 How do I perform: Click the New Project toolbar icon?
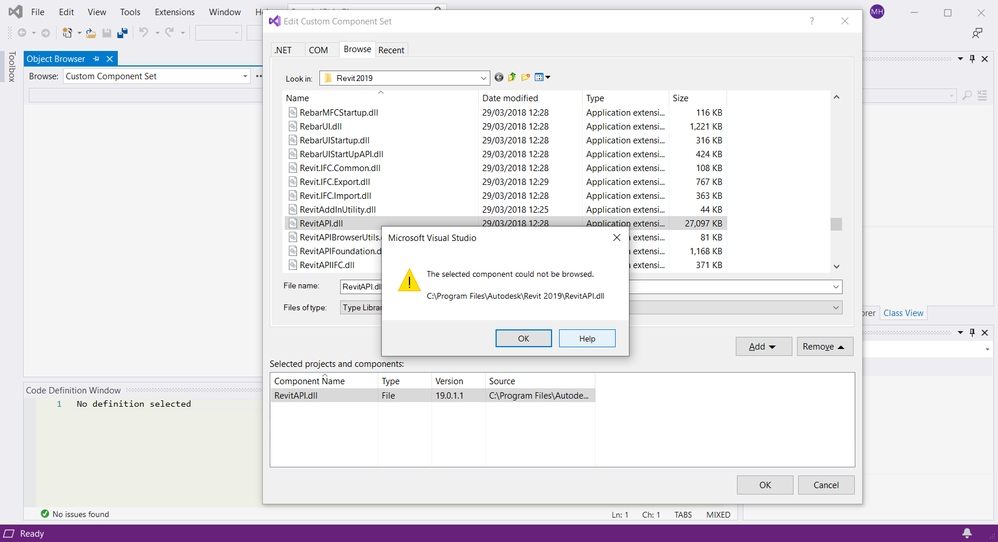[x=67, y=33]
